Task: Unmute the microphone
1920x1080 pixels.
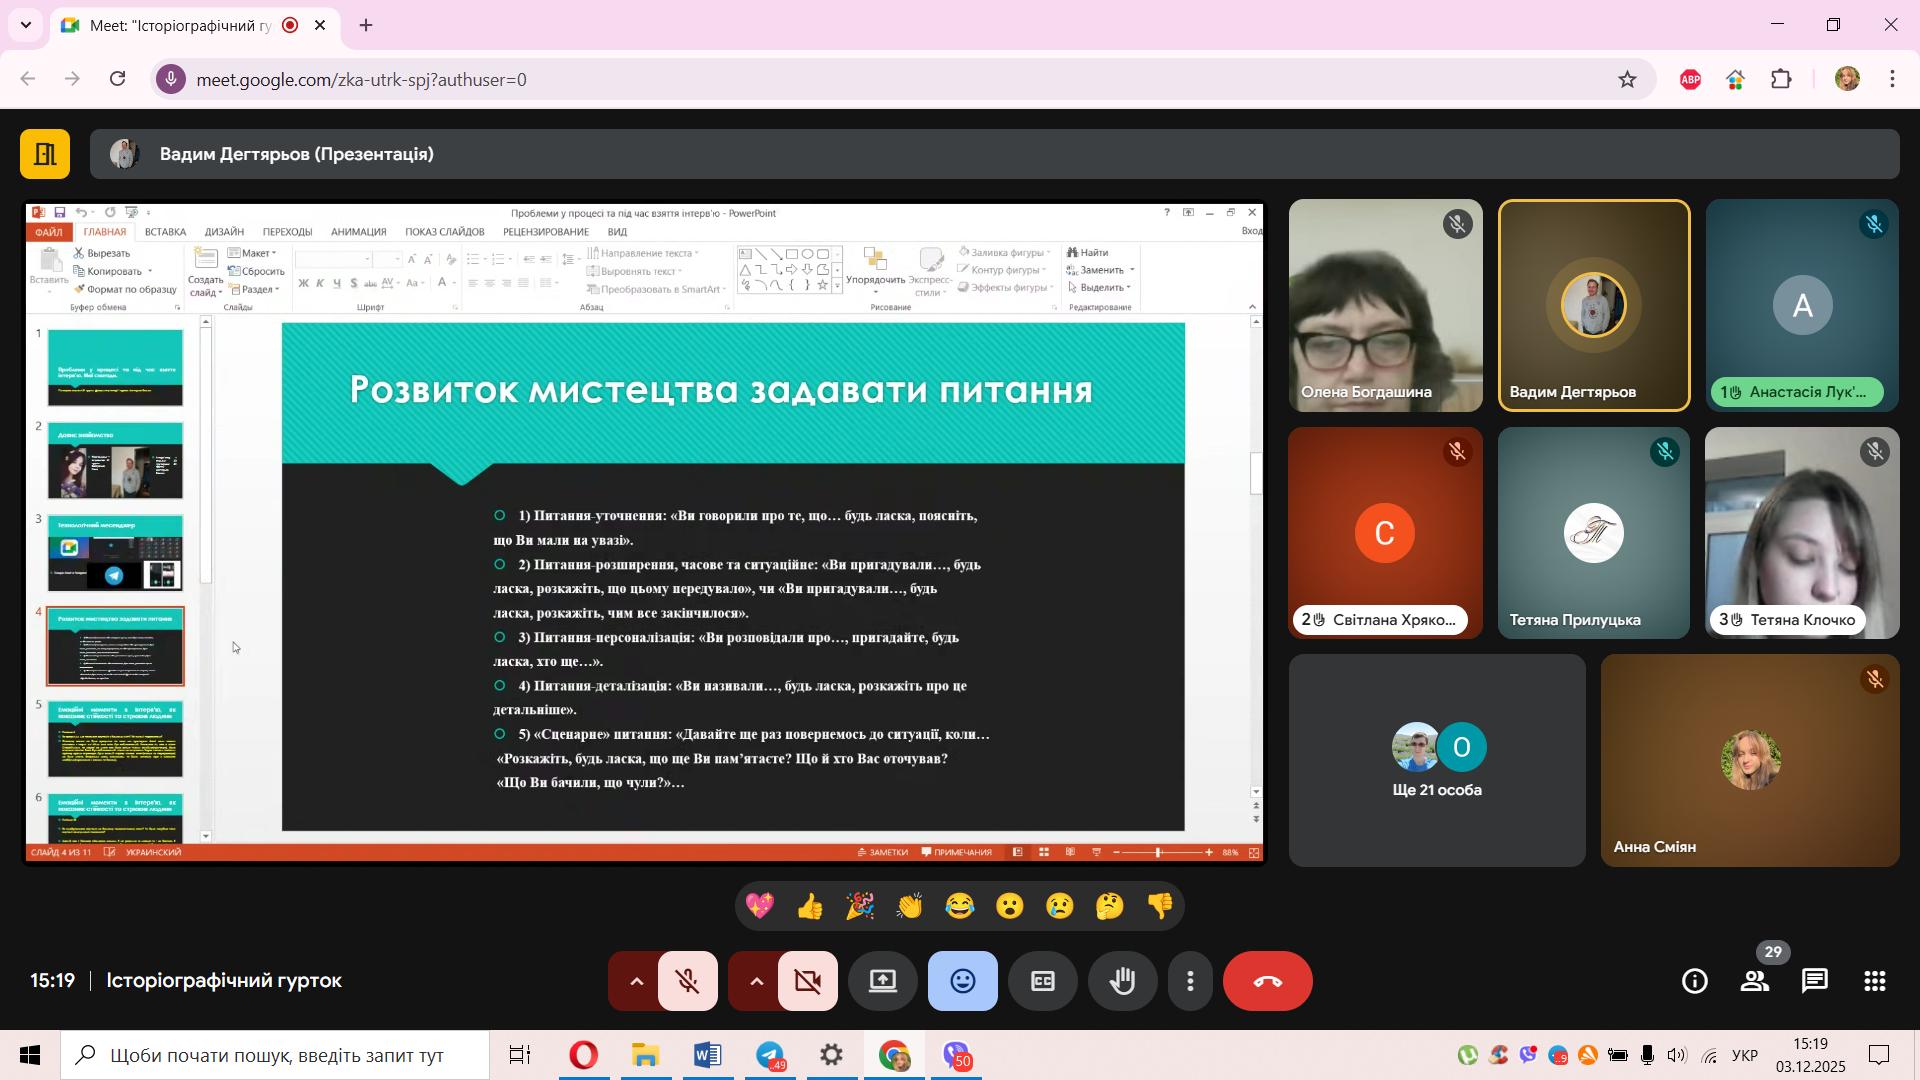Action: click(688, 982)
